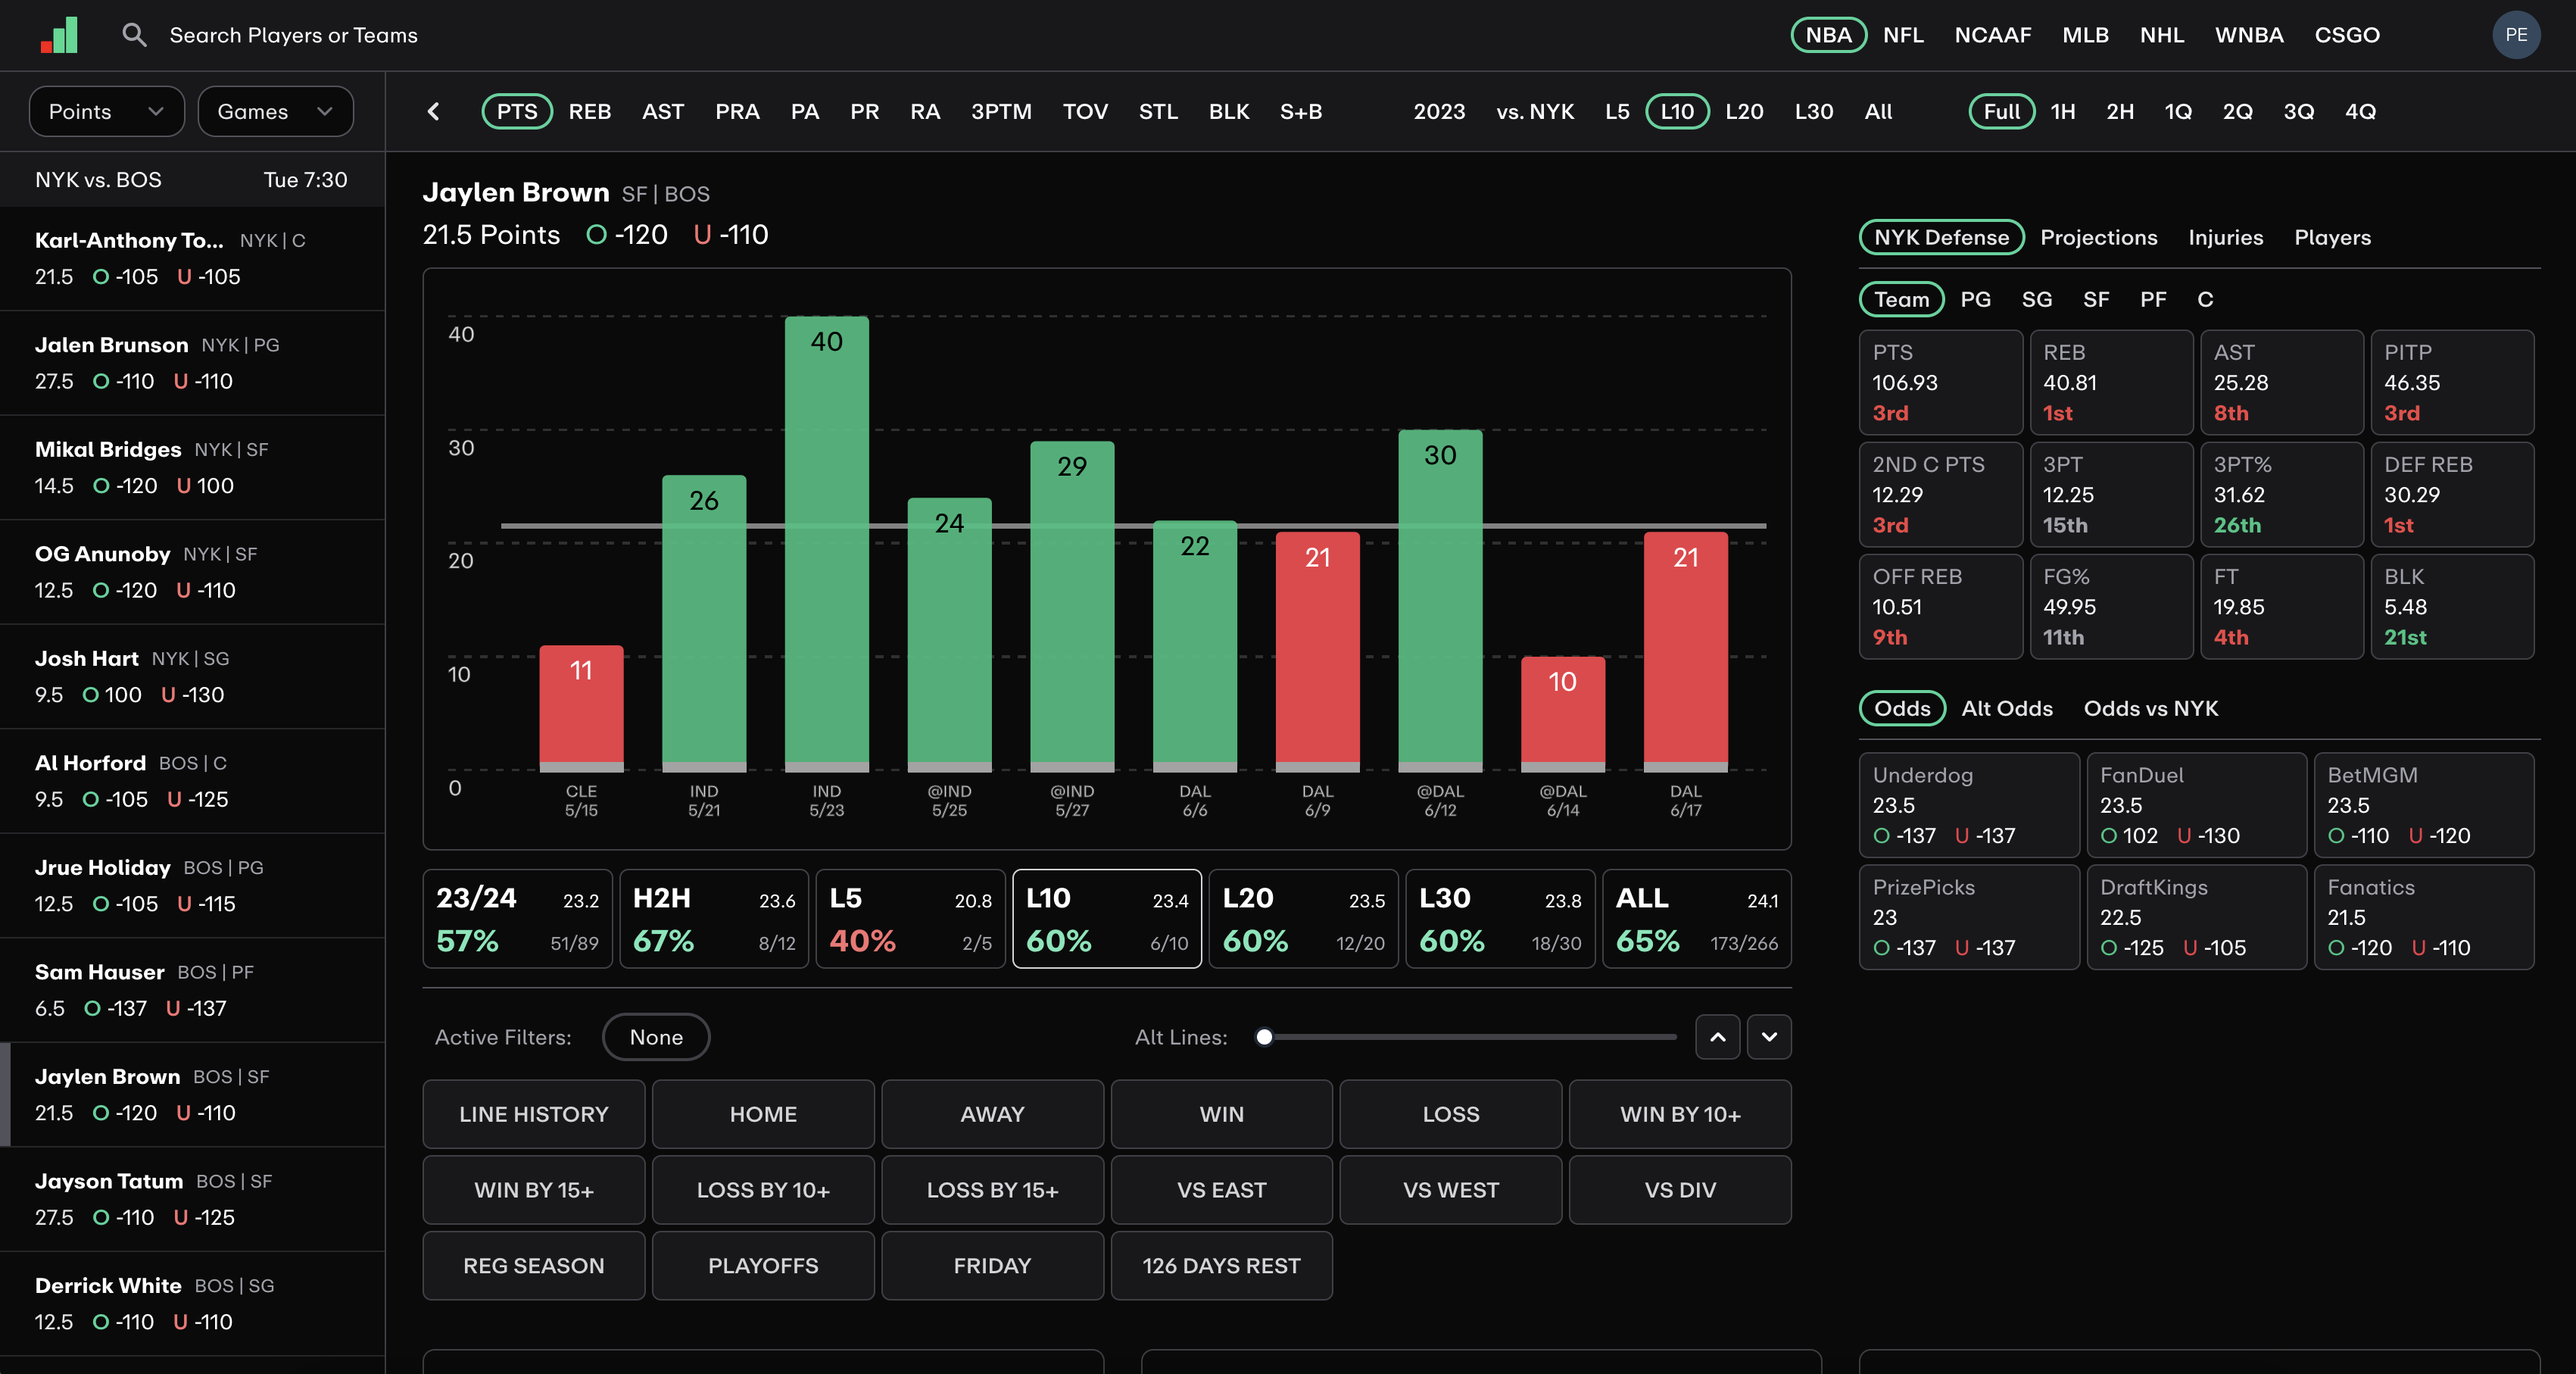Lower alt line with down arrow button

click(x=1768, y=1037)
